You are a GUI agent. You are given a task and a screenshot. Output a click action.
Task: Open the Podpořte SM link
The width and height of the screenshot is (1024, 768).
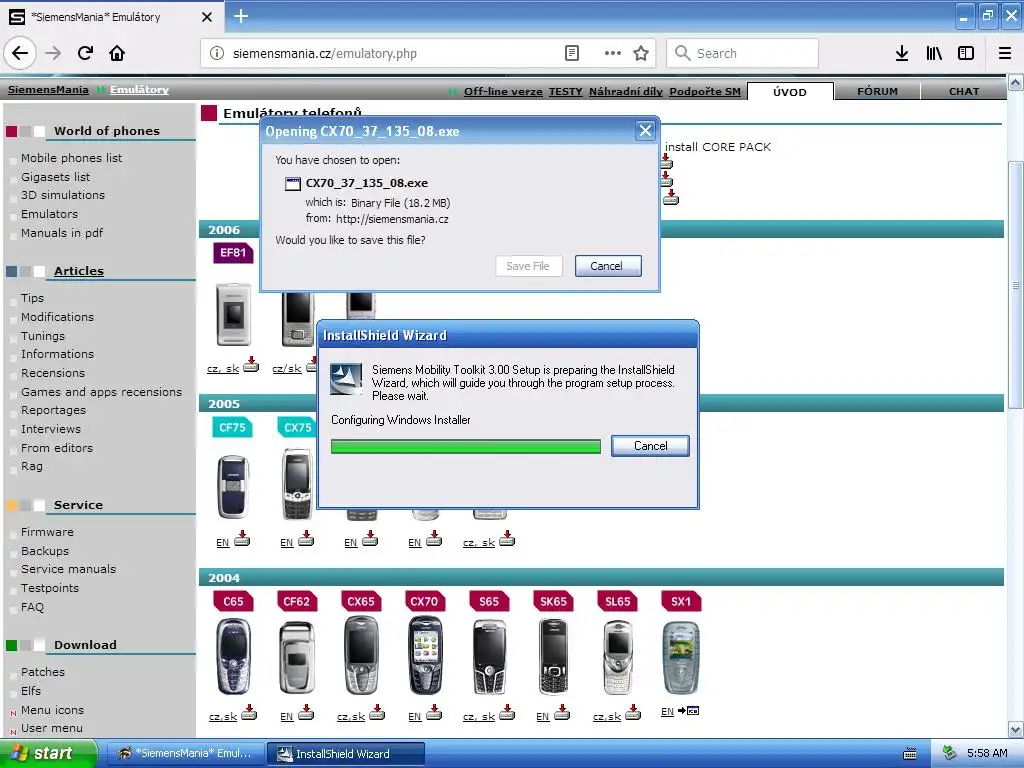pos(705,91)
